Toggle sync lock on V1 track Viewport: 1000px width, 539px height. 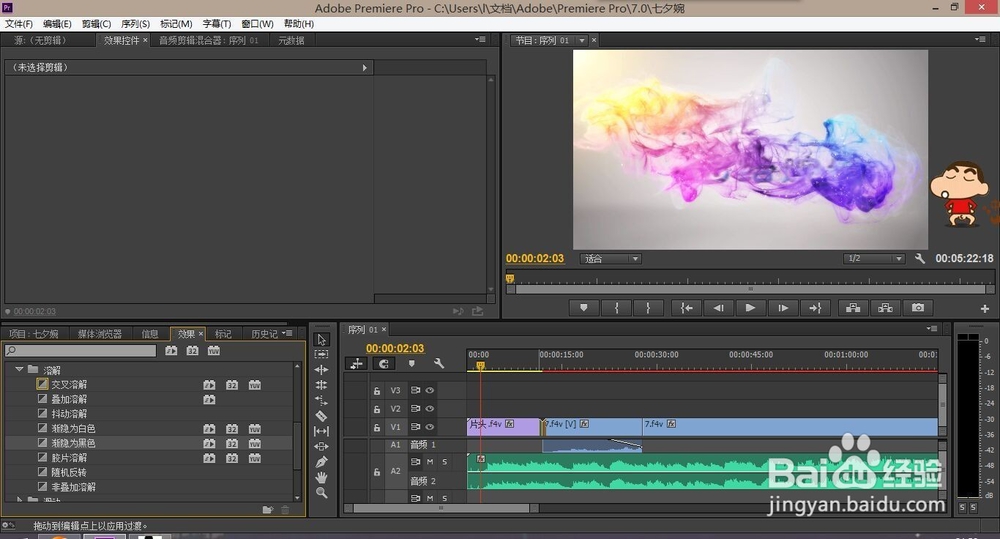(x=415, y=427)
